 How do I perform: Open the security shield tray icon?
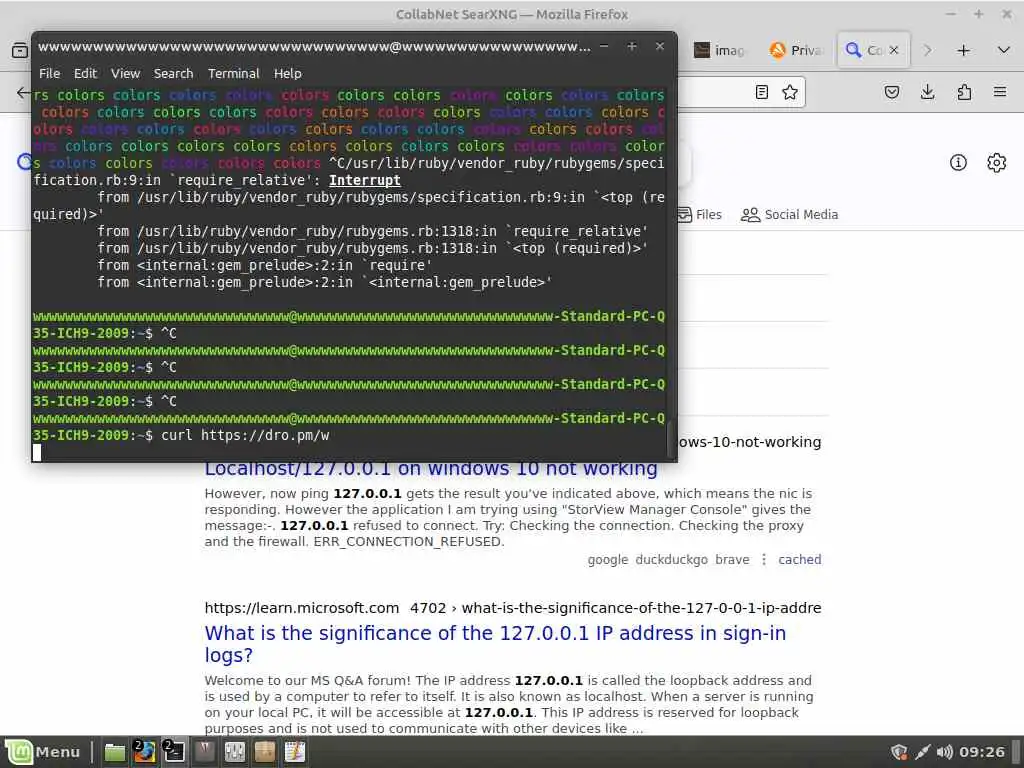click(x=899, y=752)
